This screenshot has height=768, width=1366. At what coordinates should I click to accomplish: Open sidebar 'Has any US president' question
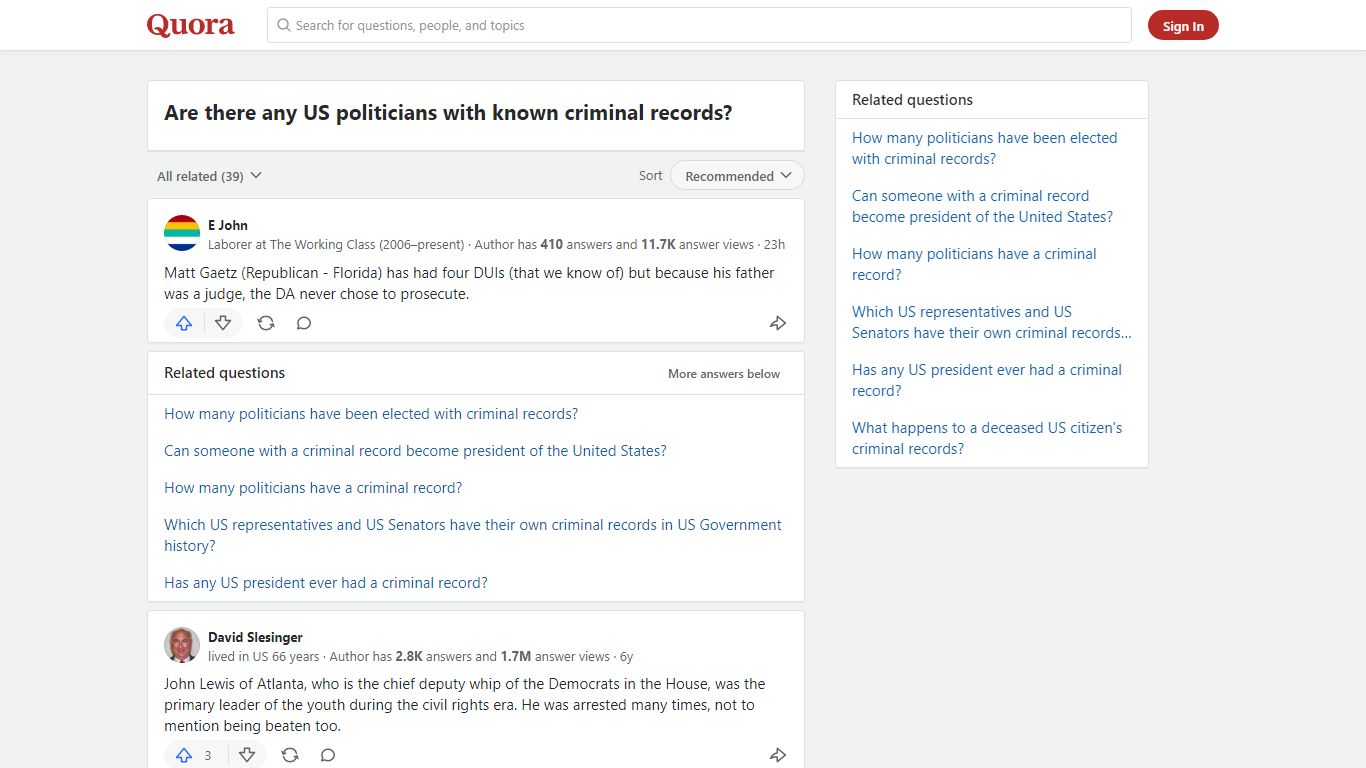987,380
